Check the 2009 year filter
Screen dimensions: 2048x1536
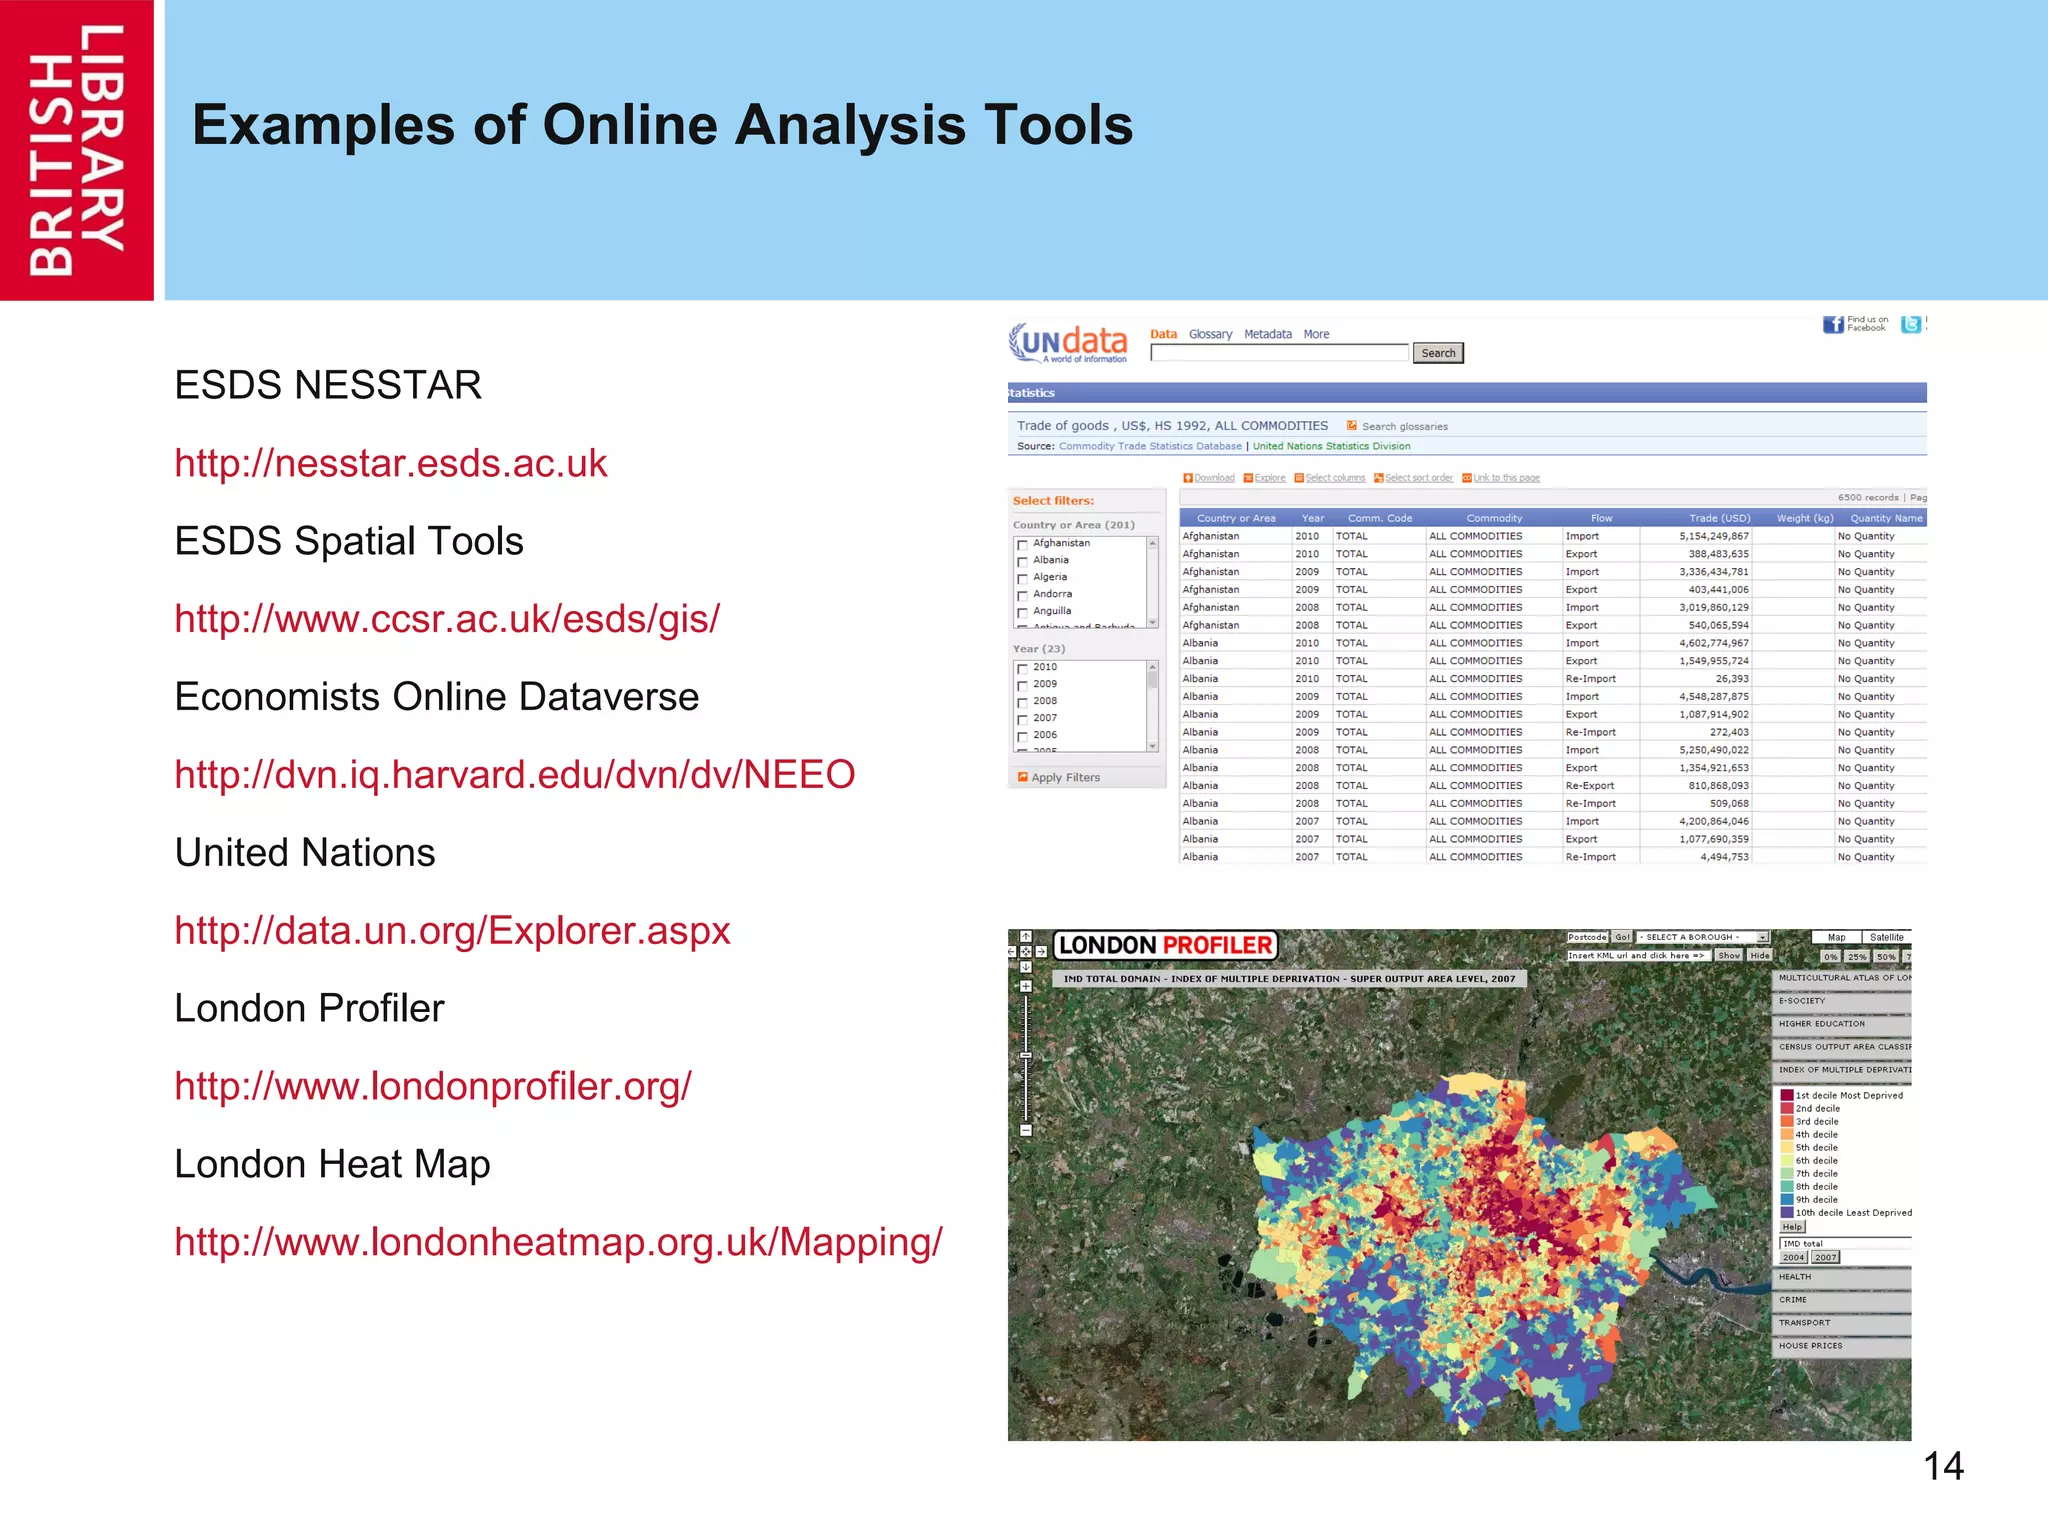(1022, 686)
